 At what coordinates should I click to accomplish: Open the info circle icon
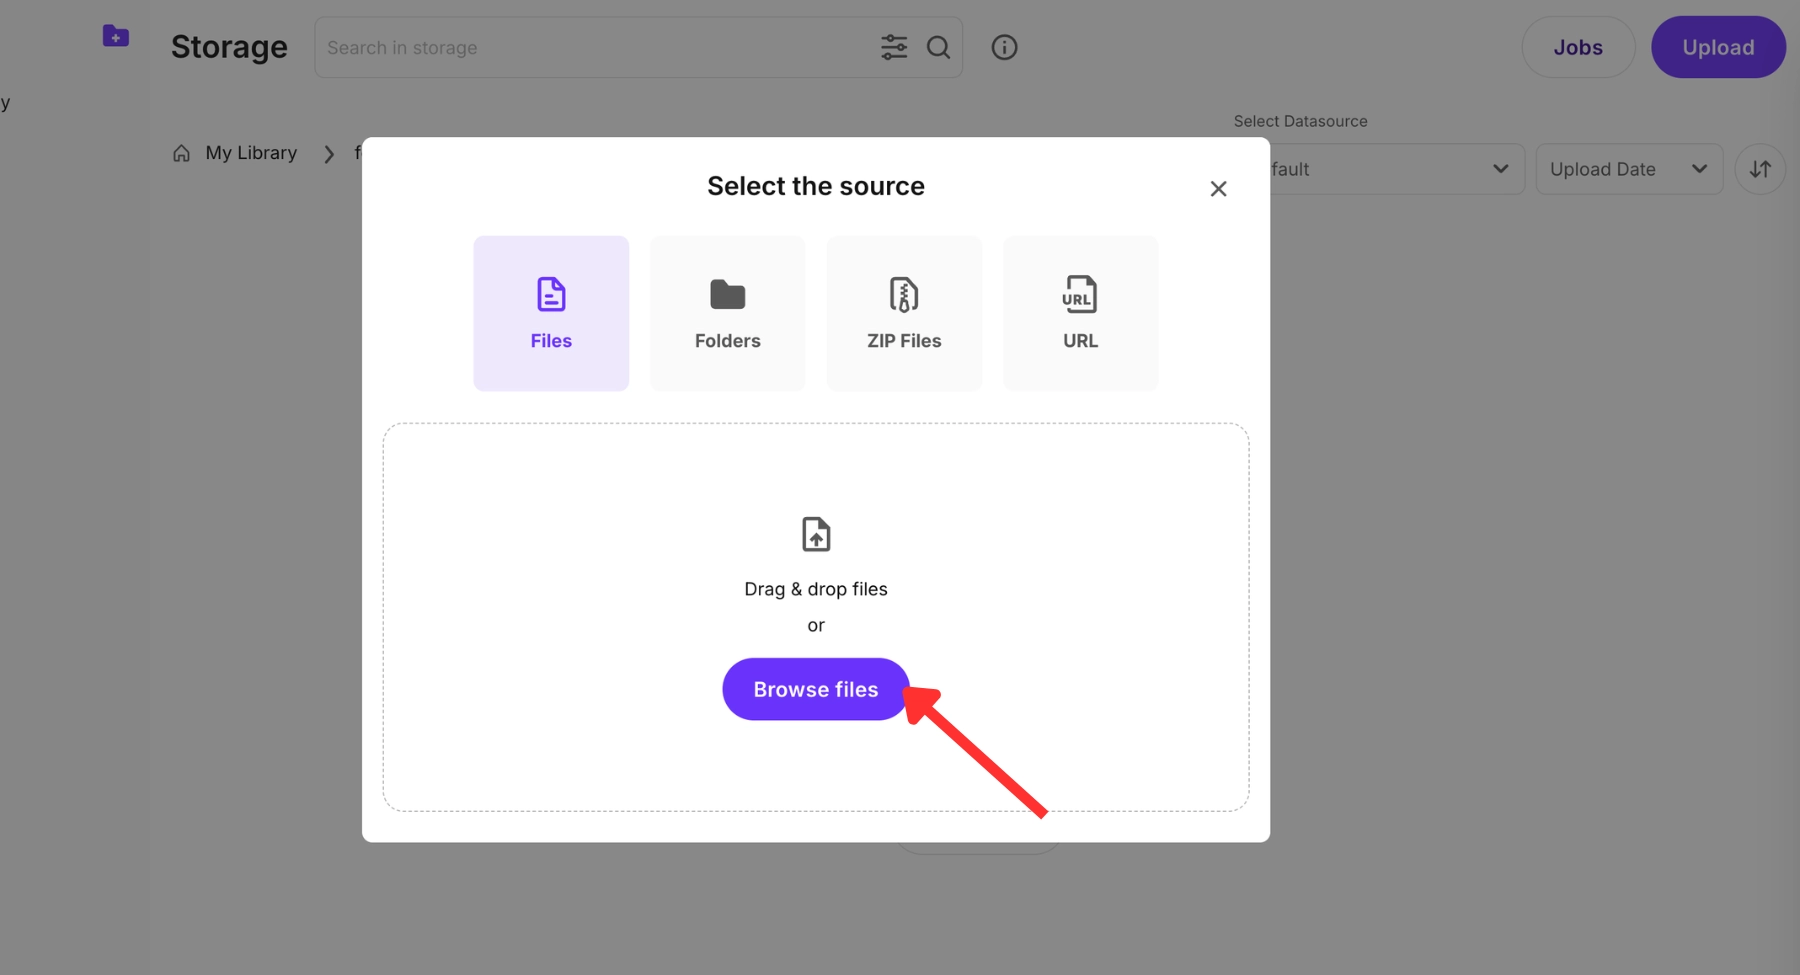tap(1004, 47)
